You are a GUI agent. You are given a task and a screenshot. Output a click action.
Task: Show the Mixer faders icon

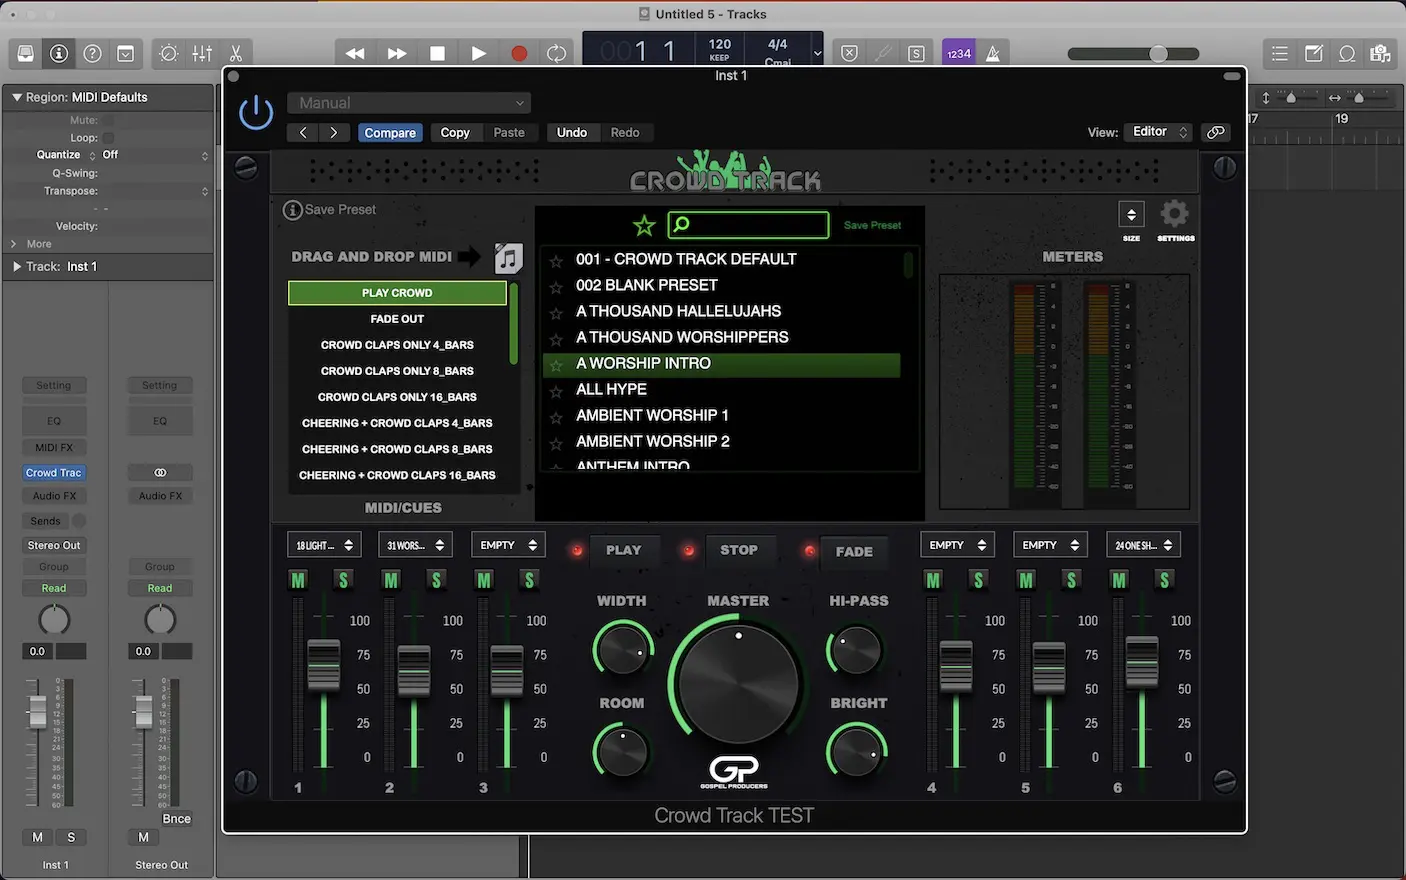point(202,54)
